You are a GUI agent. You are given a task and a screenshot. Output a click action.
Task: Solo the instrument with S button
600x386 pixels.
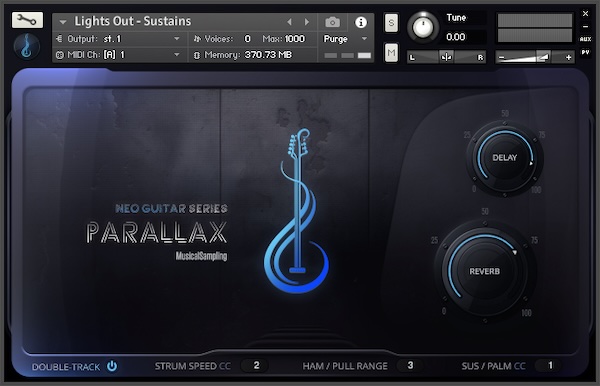click(x=391, y=23)
